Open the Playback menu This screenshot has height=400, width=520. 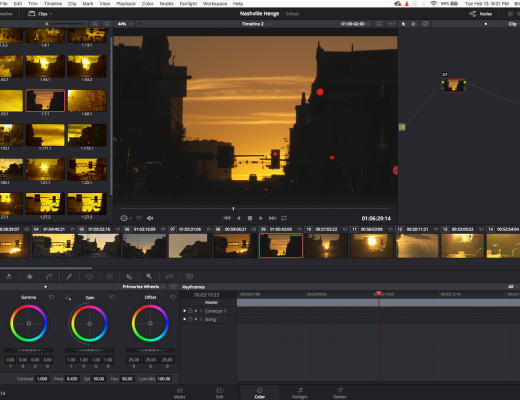[x=126, y=4]
